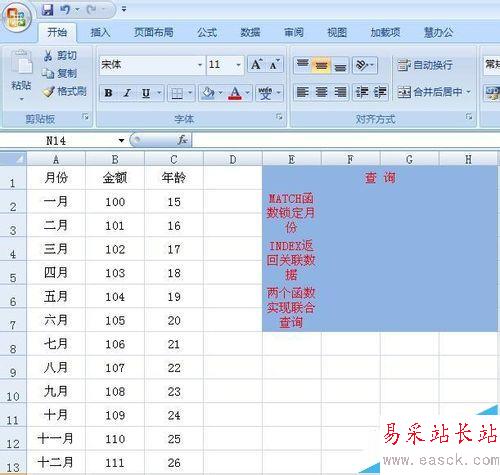The width and height of the screenshot is (500, 475).
Task: Select cell containing 六月
Action: (56, 320)
